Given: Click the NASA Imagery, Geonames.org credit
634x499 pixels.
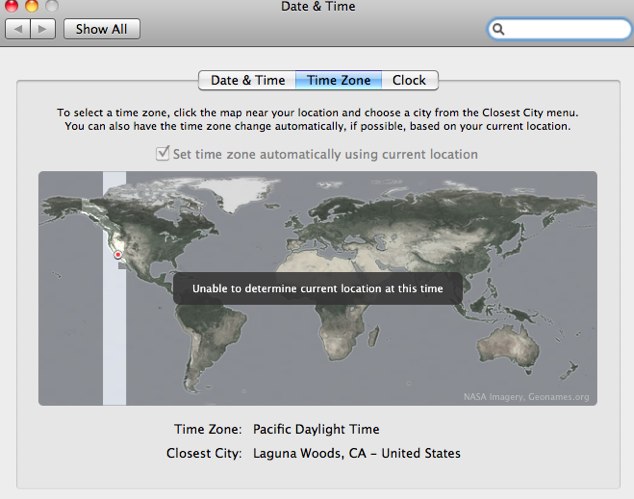Looking at the screenshot, I should [526, 397].
